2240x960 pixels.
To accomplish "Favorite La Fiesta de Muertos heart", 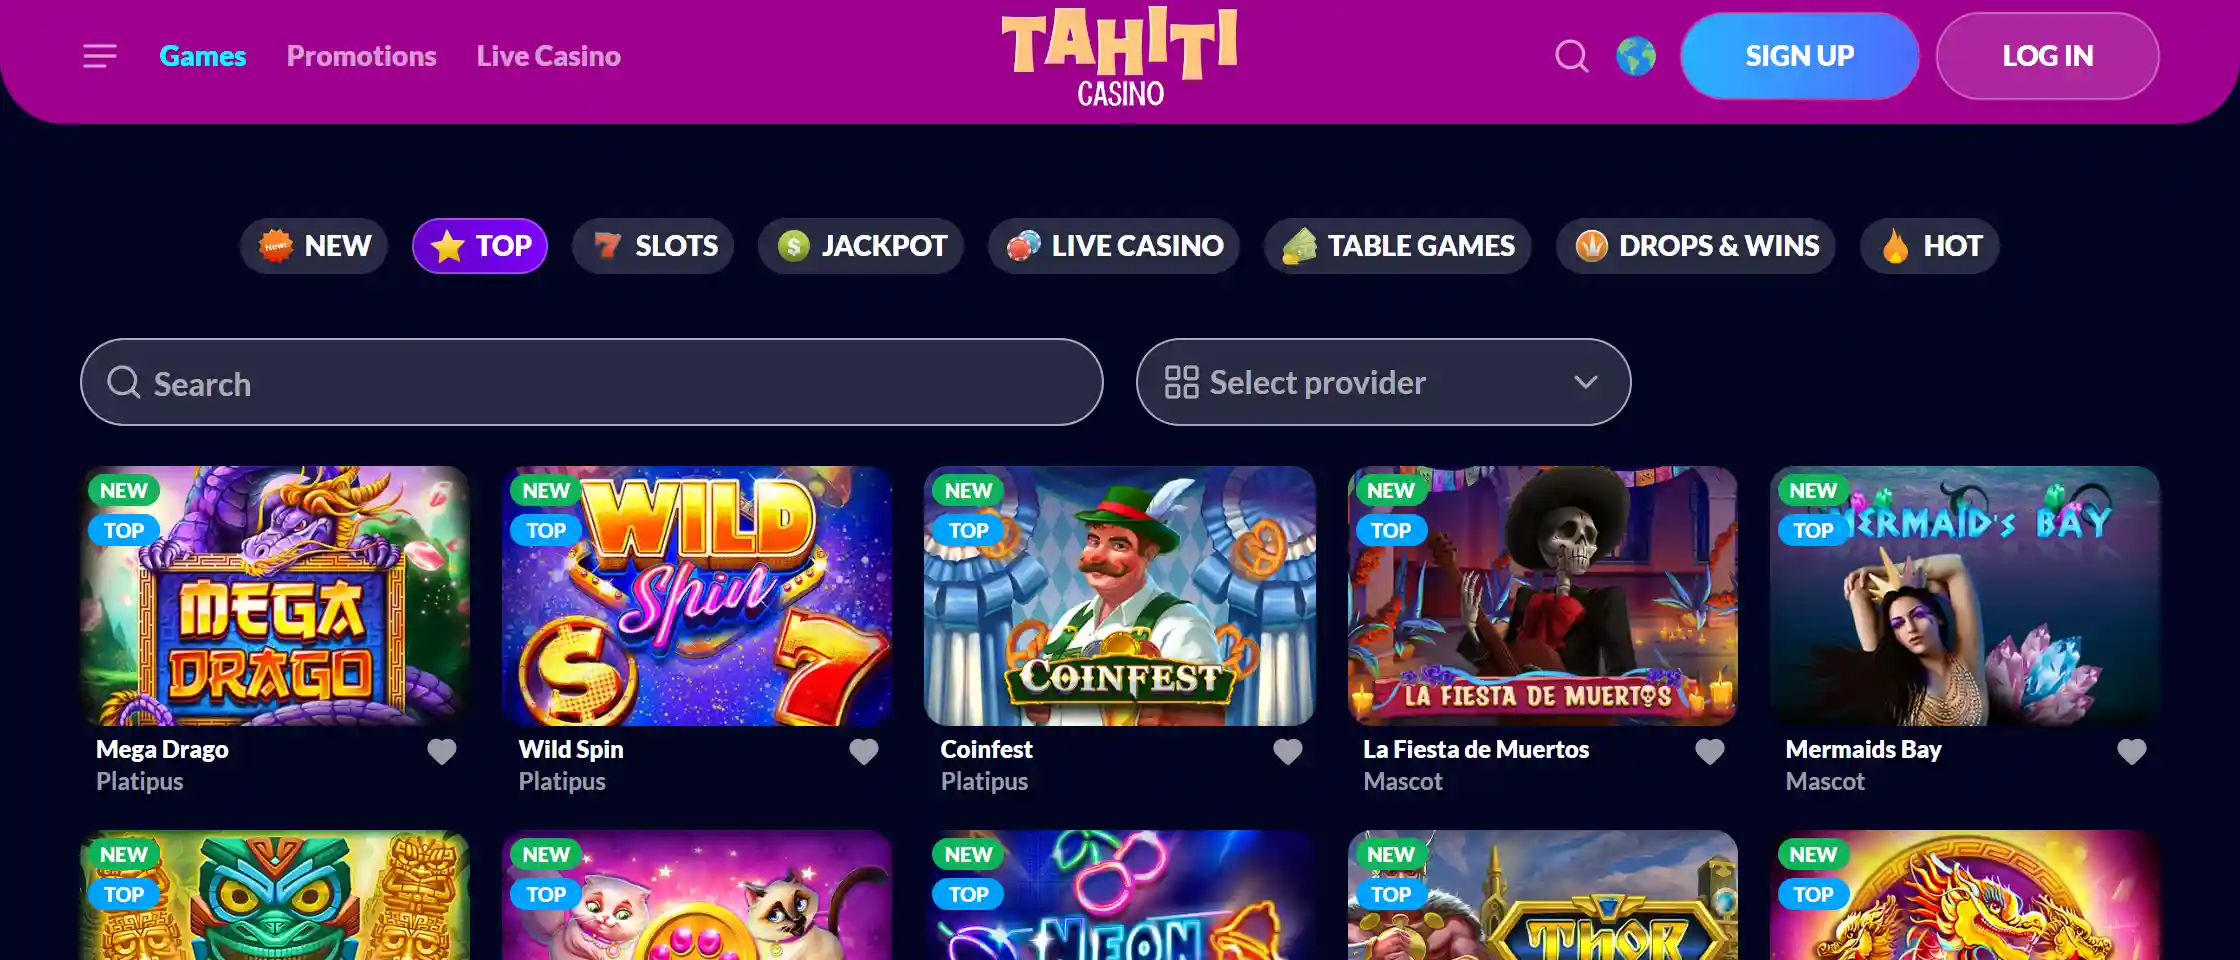I will (1710, 751).
